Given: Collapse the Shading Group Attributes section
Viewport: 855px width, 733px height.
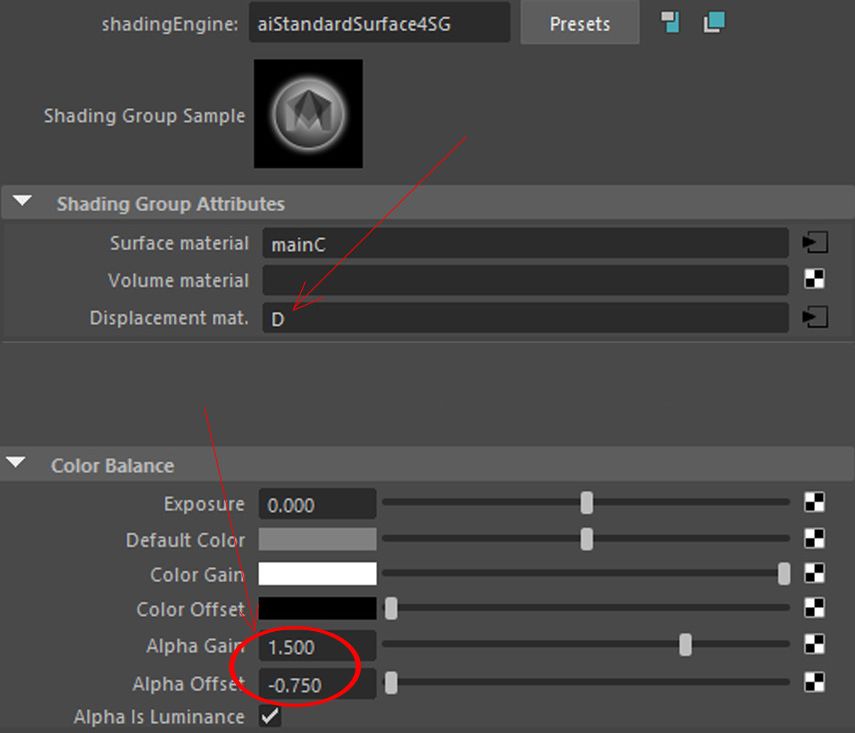Looking at the screenshot, I should pos(23,203).
